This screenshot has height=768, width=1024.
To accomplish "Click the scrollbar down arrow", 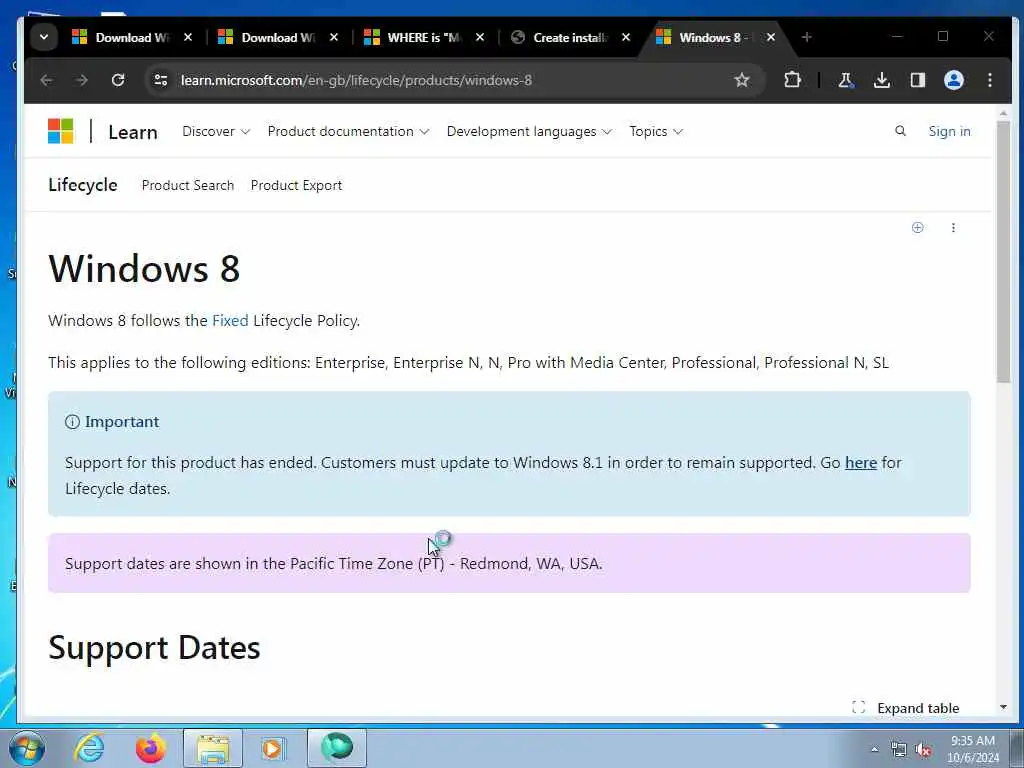I will [1004, 707].
